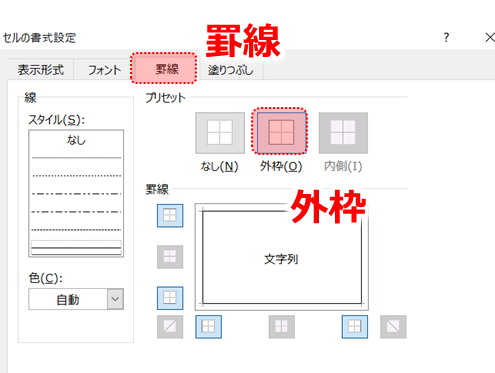Click the help question mark button
The height and width of the screenshot is (373, 495).
tap(446, 37)
